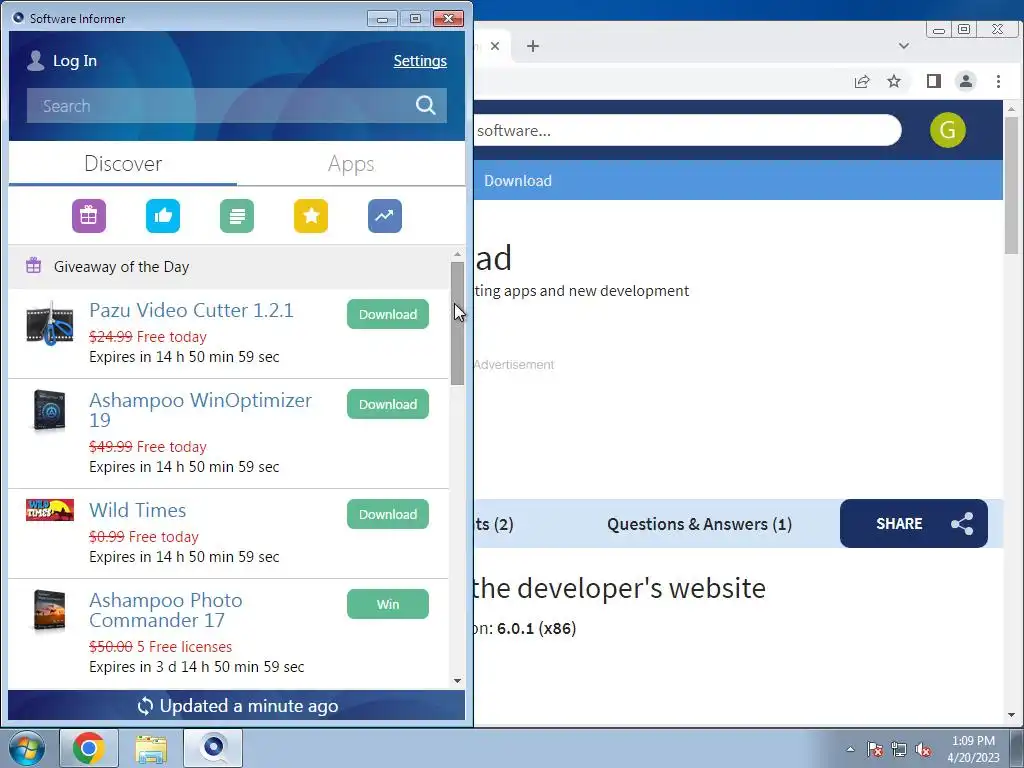1024x768 pixels.
Task: Switch to the Discover tab
Action: tap(123, 163)
